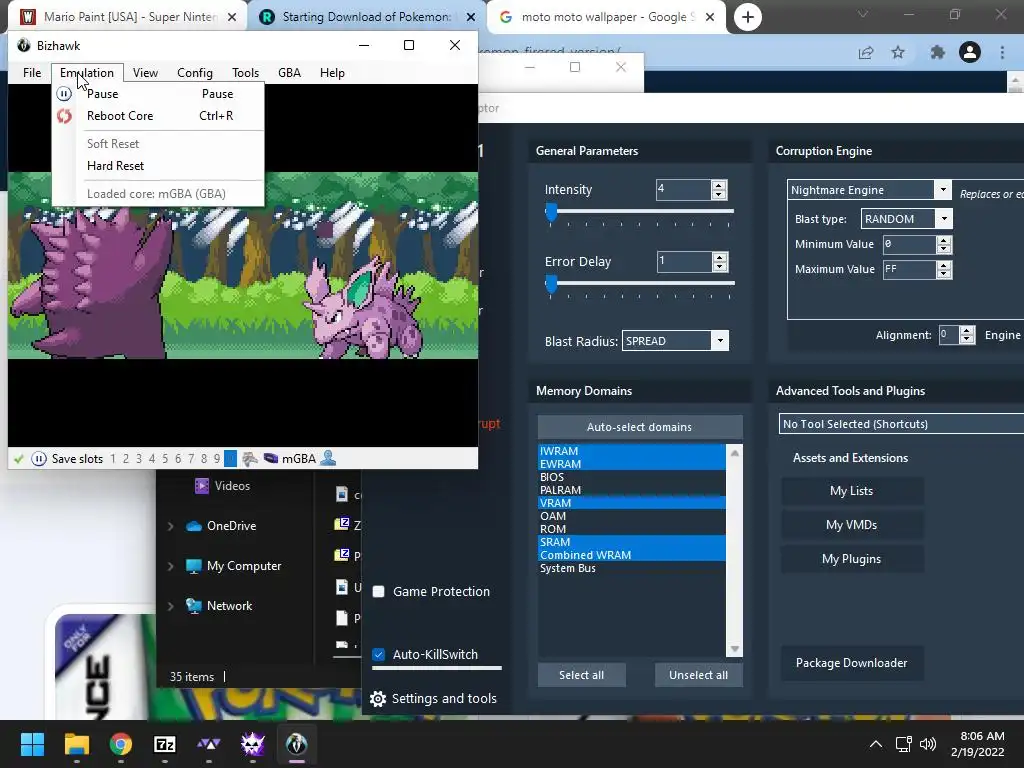
Task: Open 7-Zip from the taskbar
Action: click(165, 744)
